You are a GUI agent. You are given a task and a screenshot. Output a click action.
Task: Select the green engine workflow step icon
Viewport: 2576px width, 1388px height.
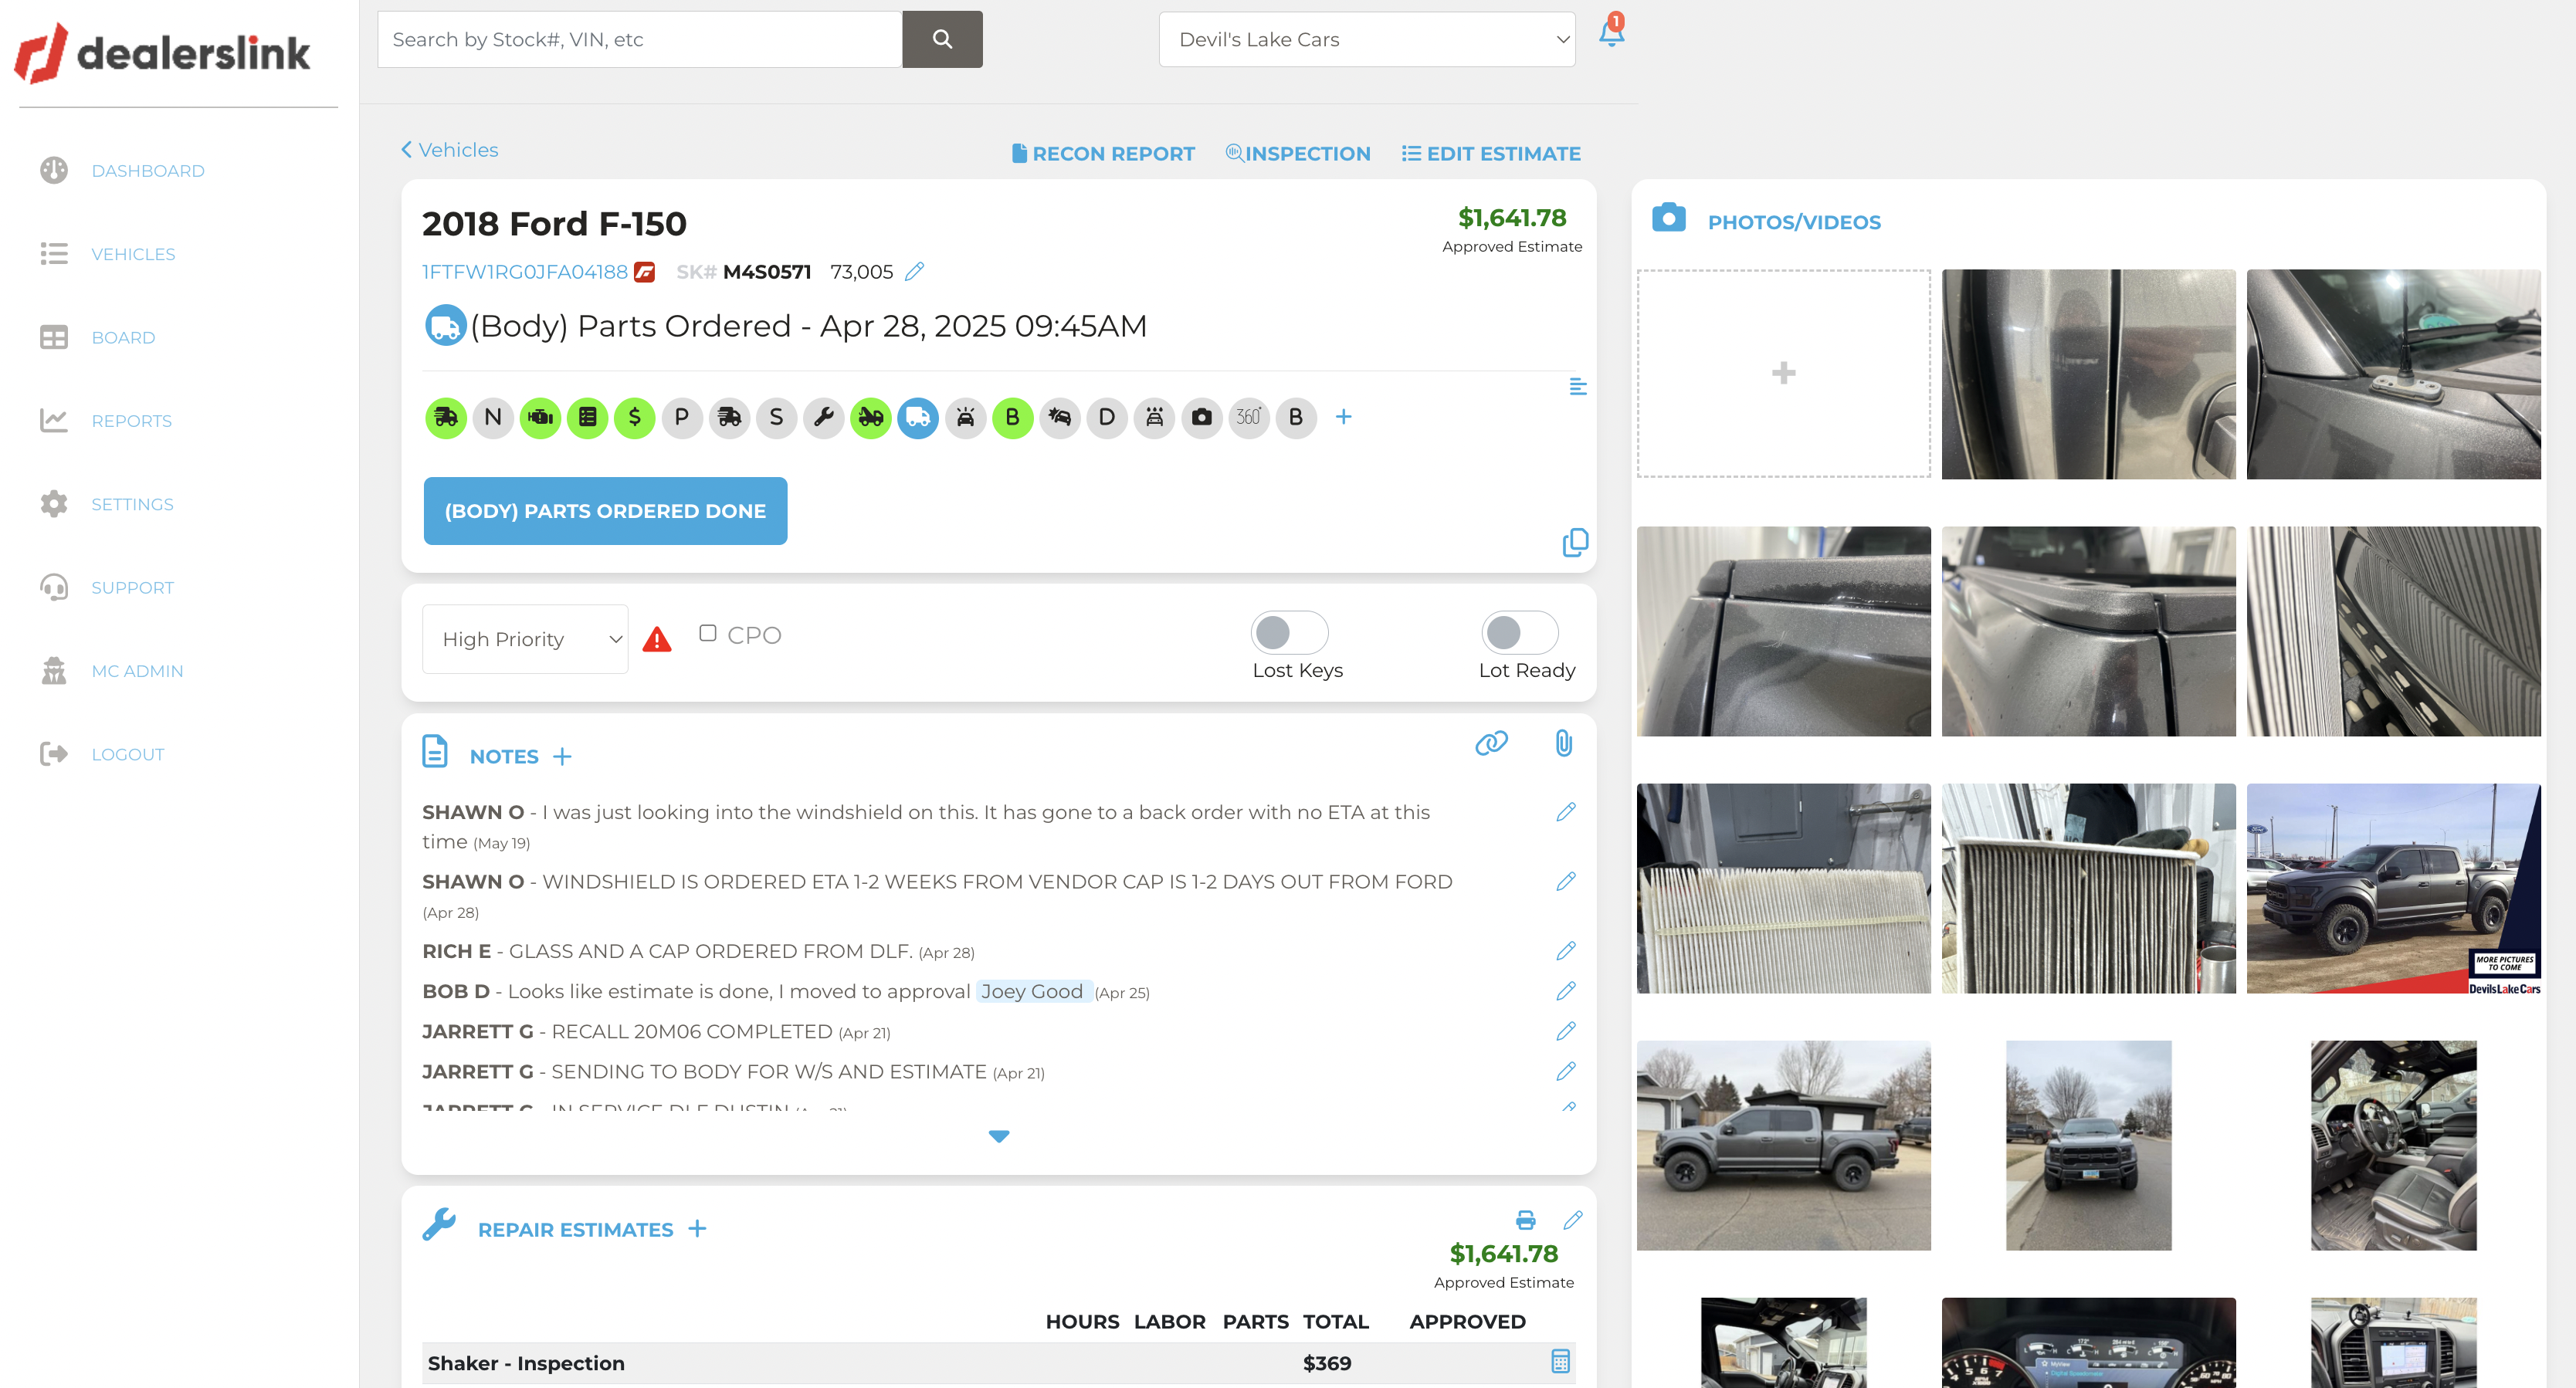540,417
